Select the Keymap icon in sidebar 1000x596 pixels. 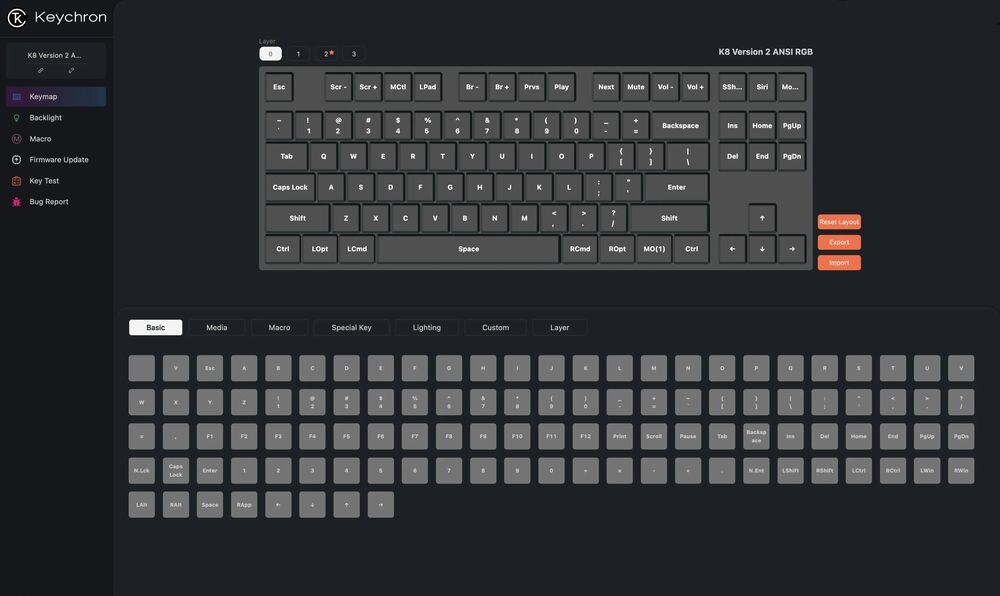(x=16, y=96)
